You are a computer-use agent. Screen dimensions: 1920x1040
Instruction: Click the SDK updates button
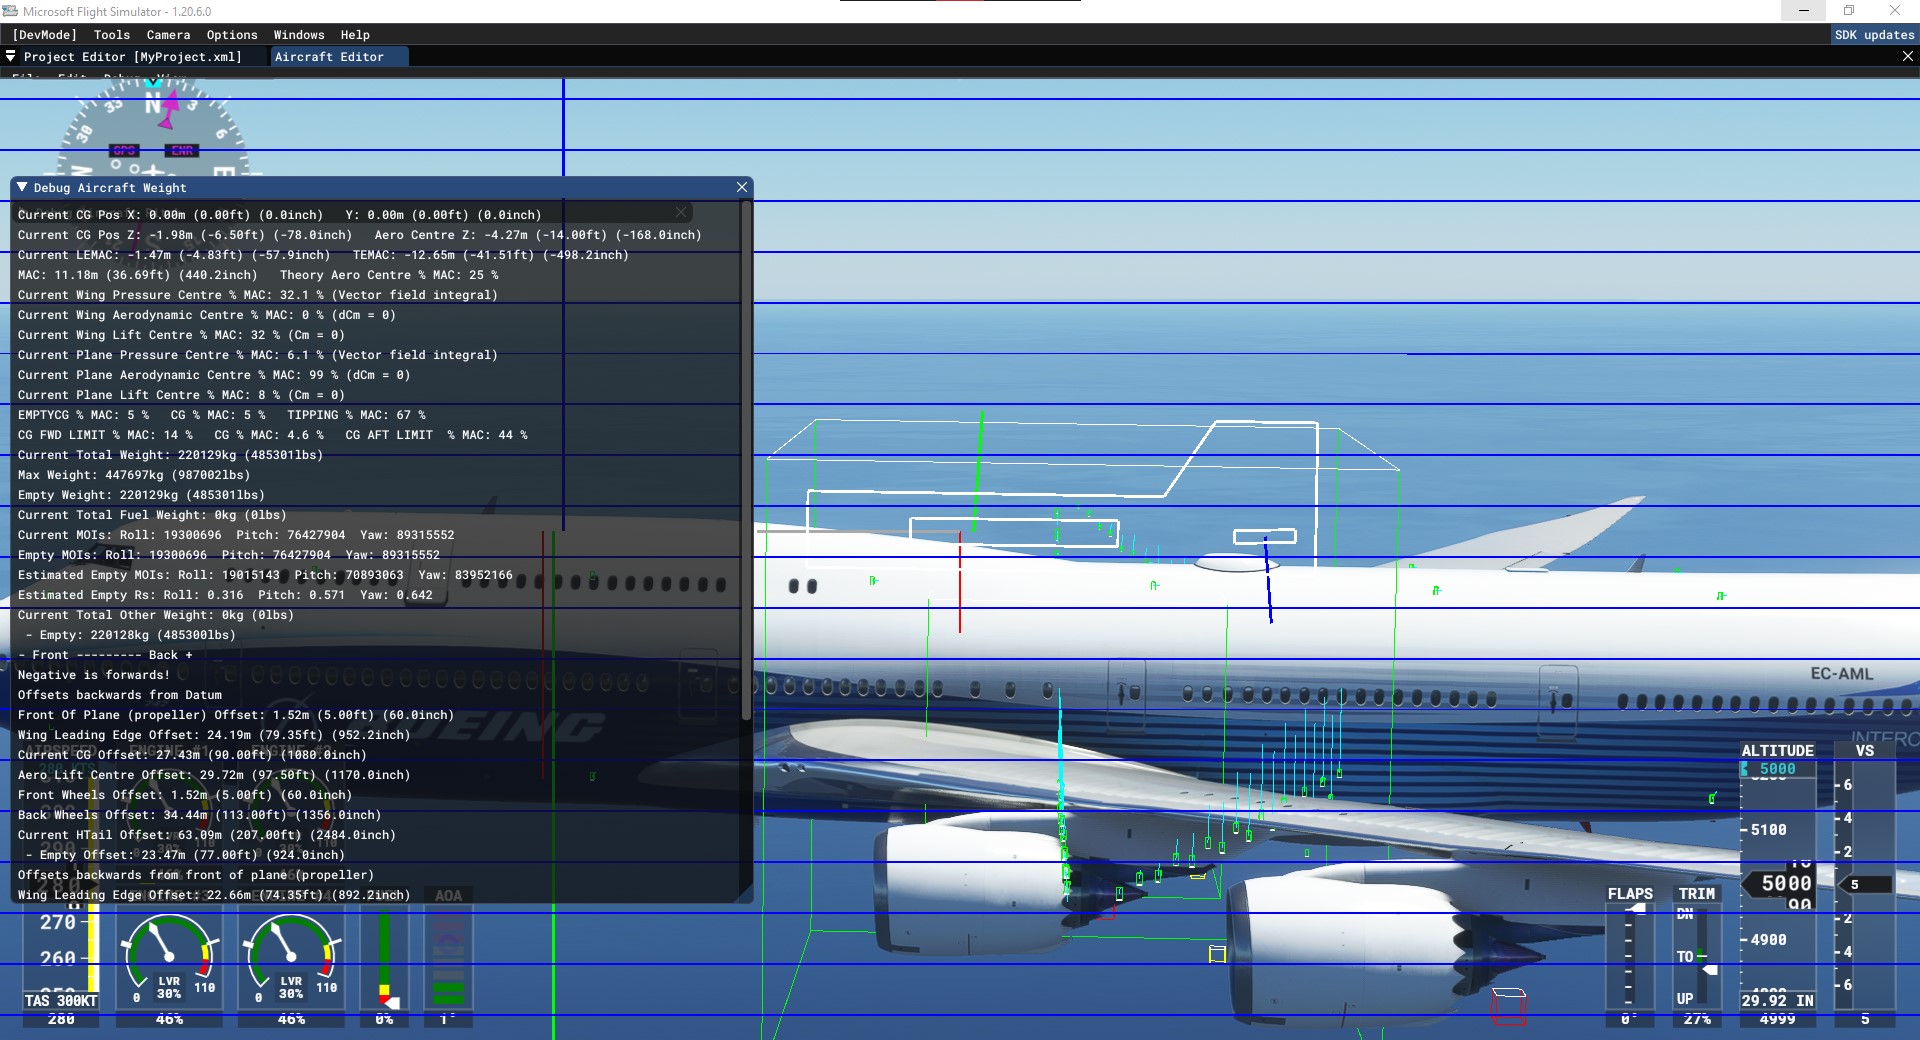click(1874, 35)
